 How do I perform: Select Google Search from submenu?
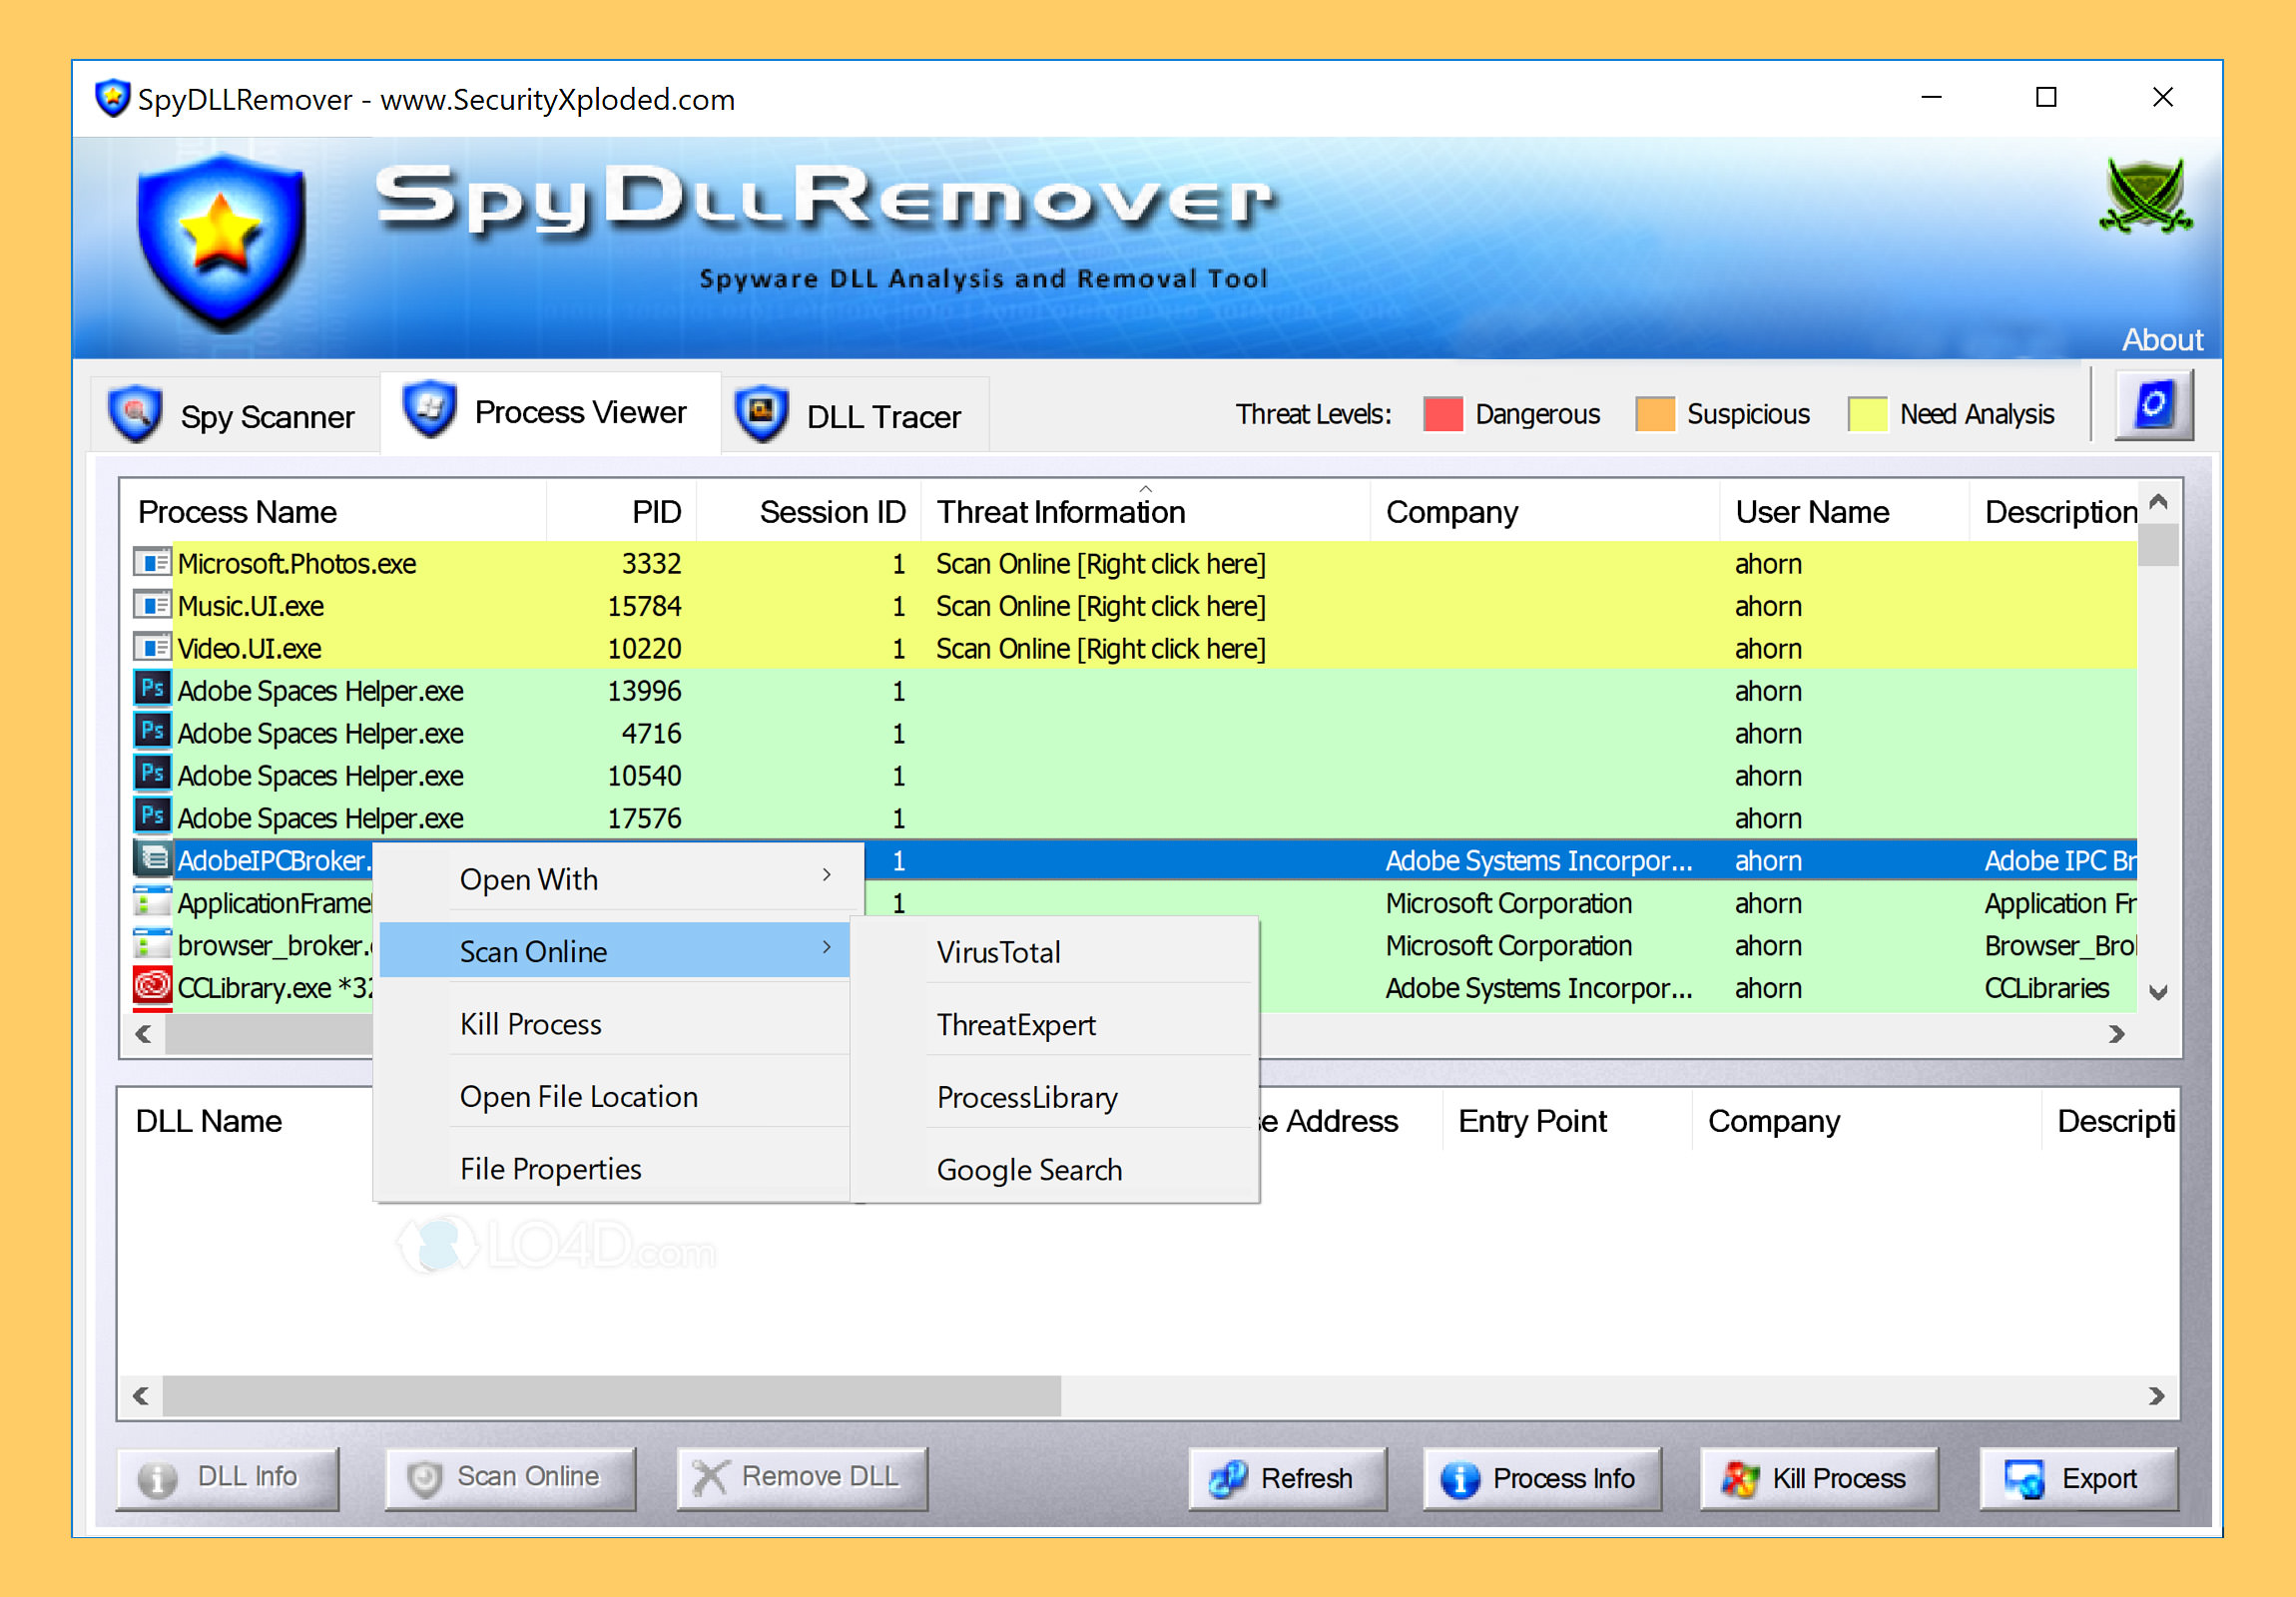pyautogui.click(x=1057, y=1170)
